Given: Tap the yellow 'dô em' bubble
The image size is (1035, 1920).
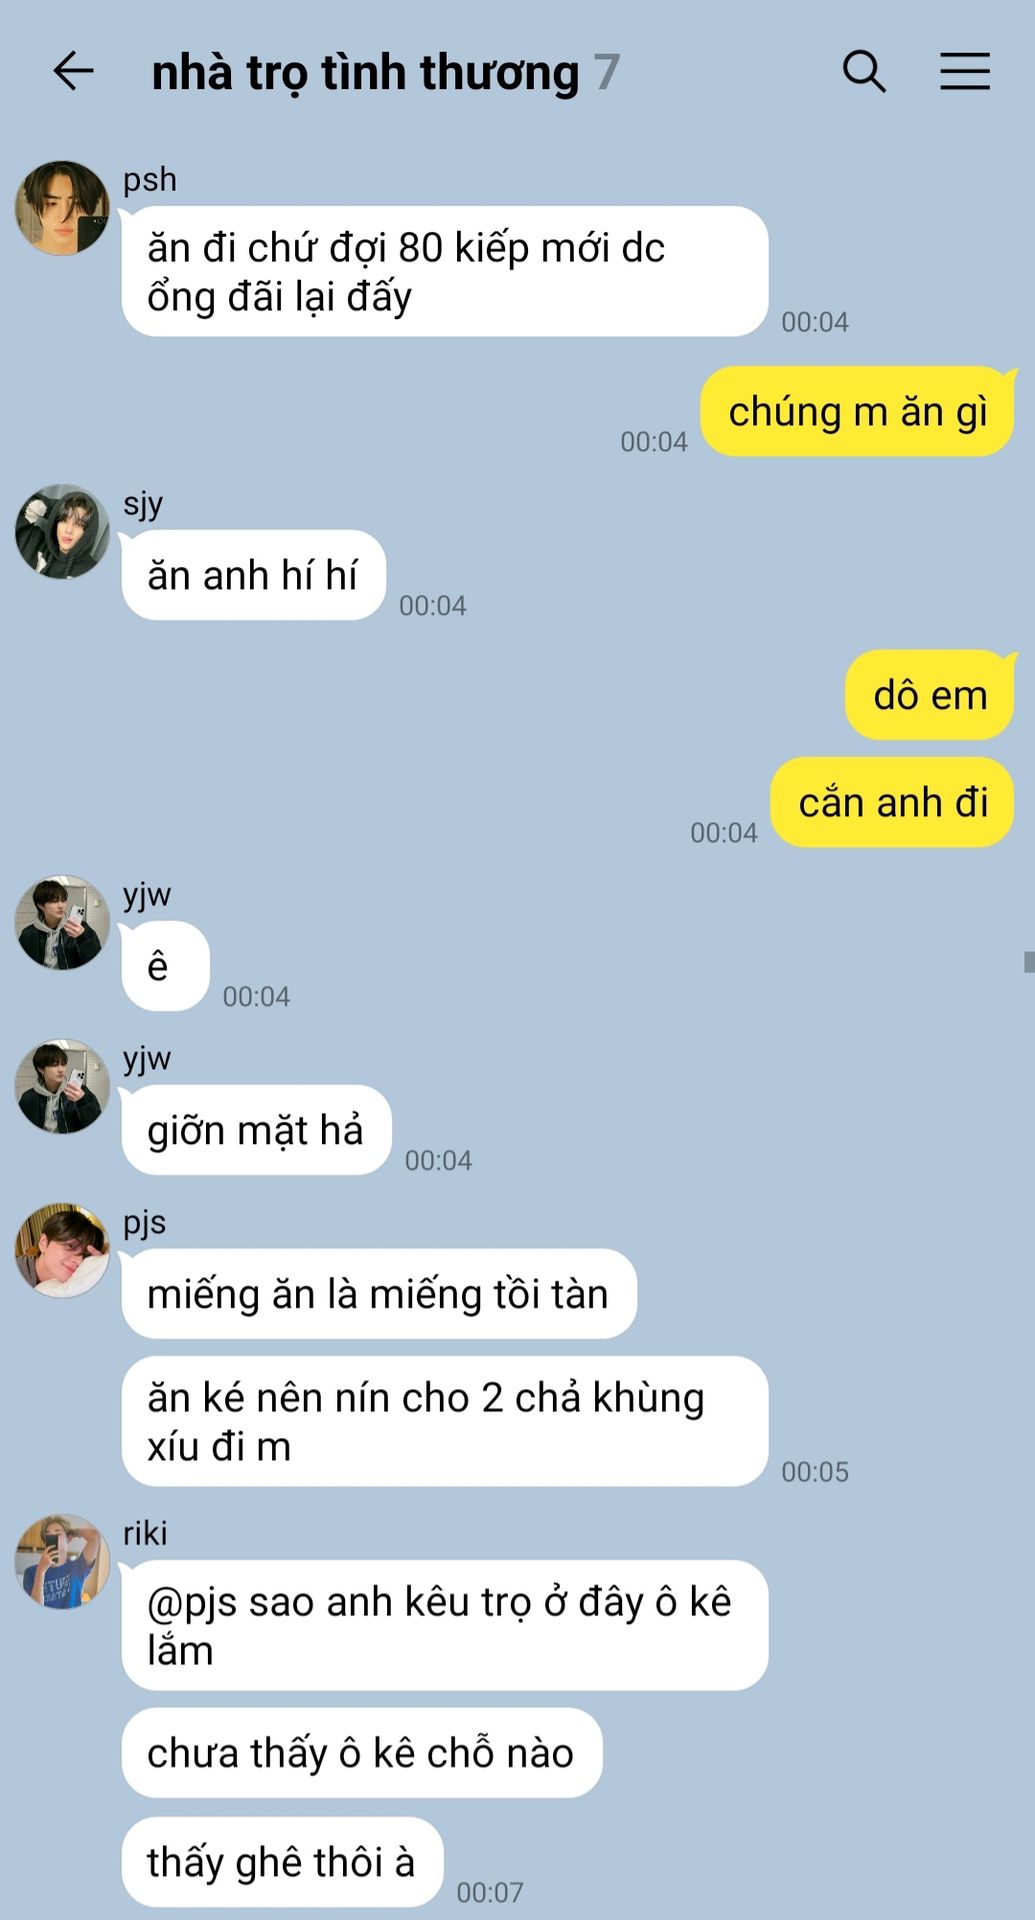Looking at the screenshot, I should click(930, 695).
